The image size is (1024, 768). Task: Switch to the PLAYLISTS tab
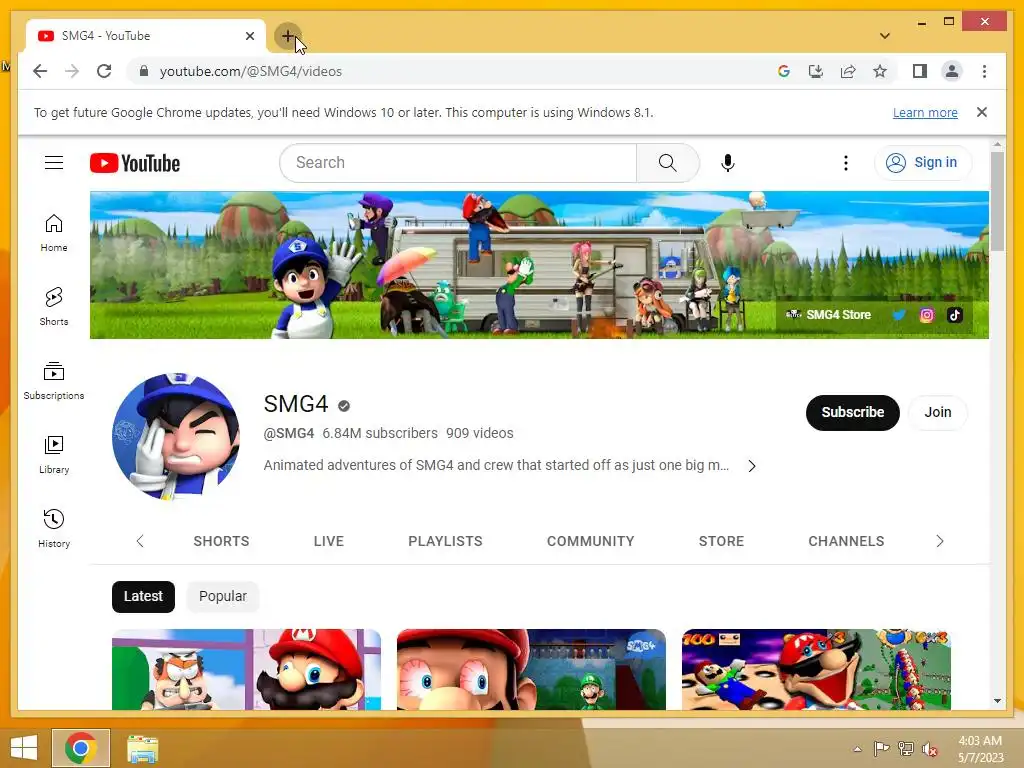445,541
